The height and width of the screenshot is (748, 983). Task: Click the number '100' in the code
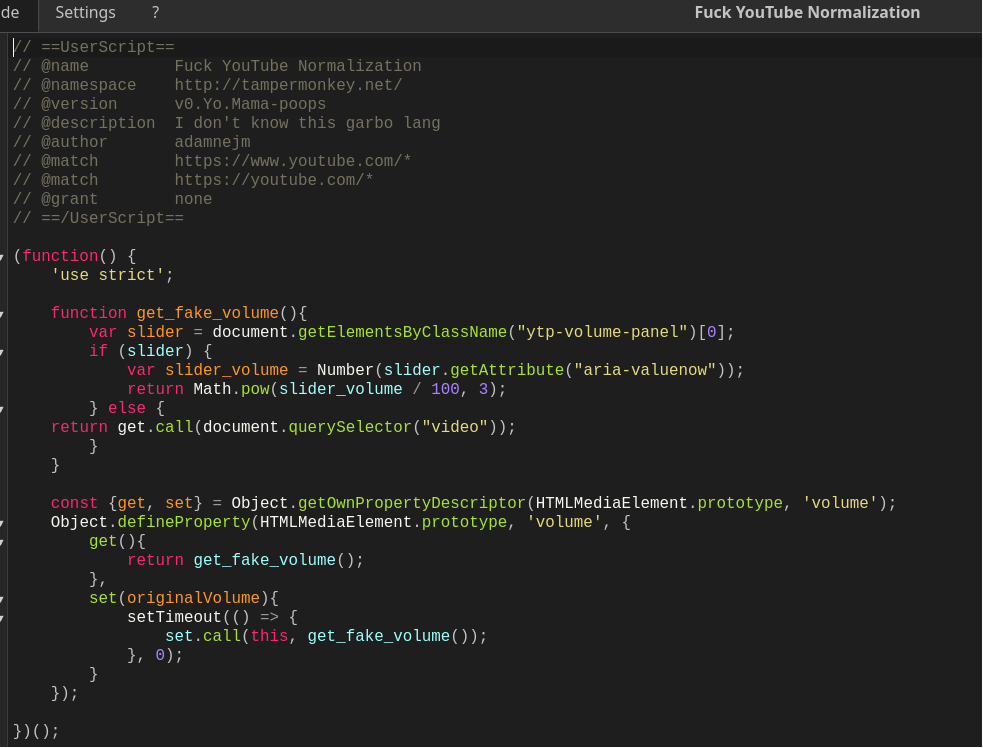[445, 389]
